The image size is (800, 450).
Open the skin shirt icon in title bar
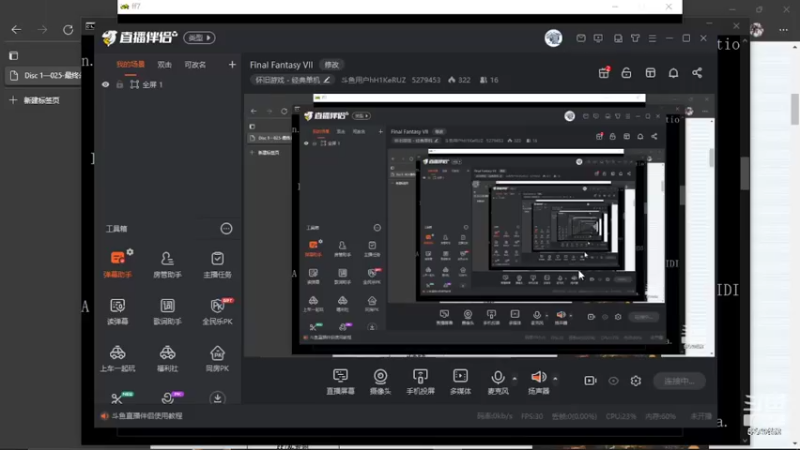pos(635,38)
